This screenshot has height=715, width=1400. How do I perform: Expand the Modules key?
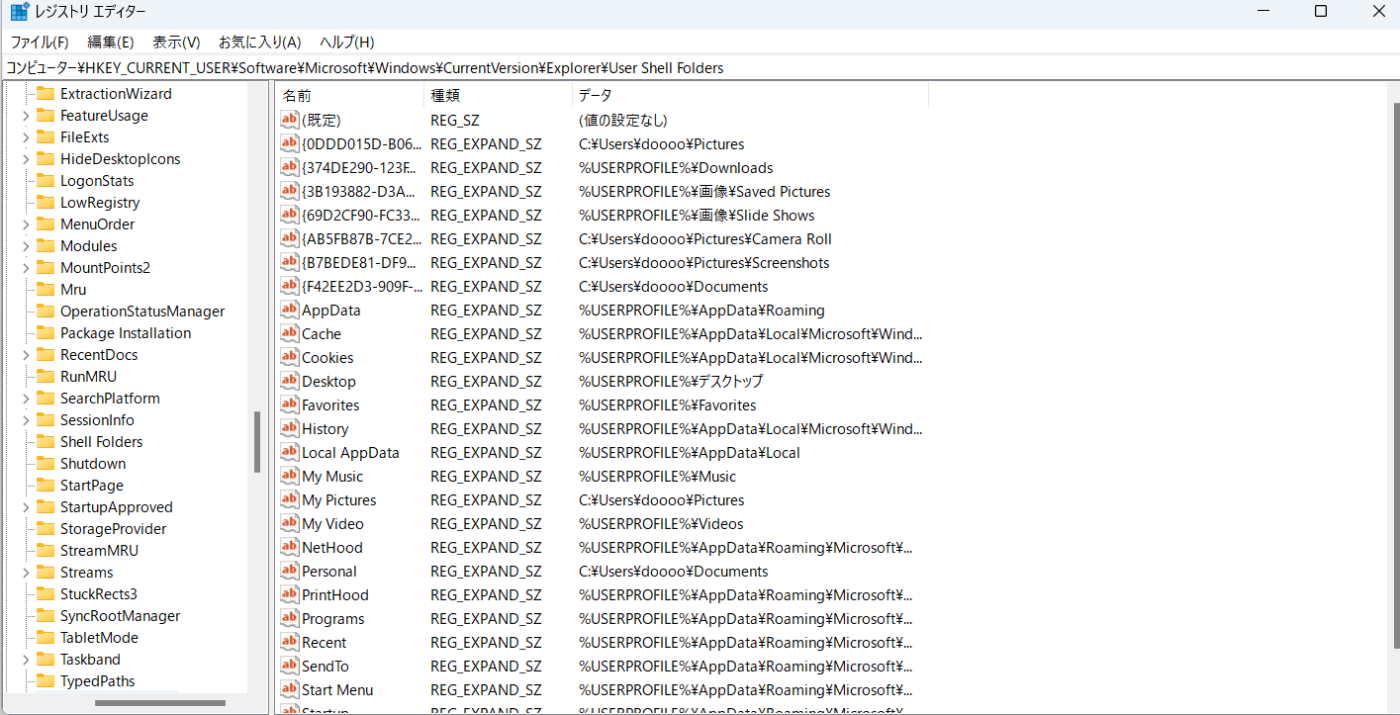point(25,246)
